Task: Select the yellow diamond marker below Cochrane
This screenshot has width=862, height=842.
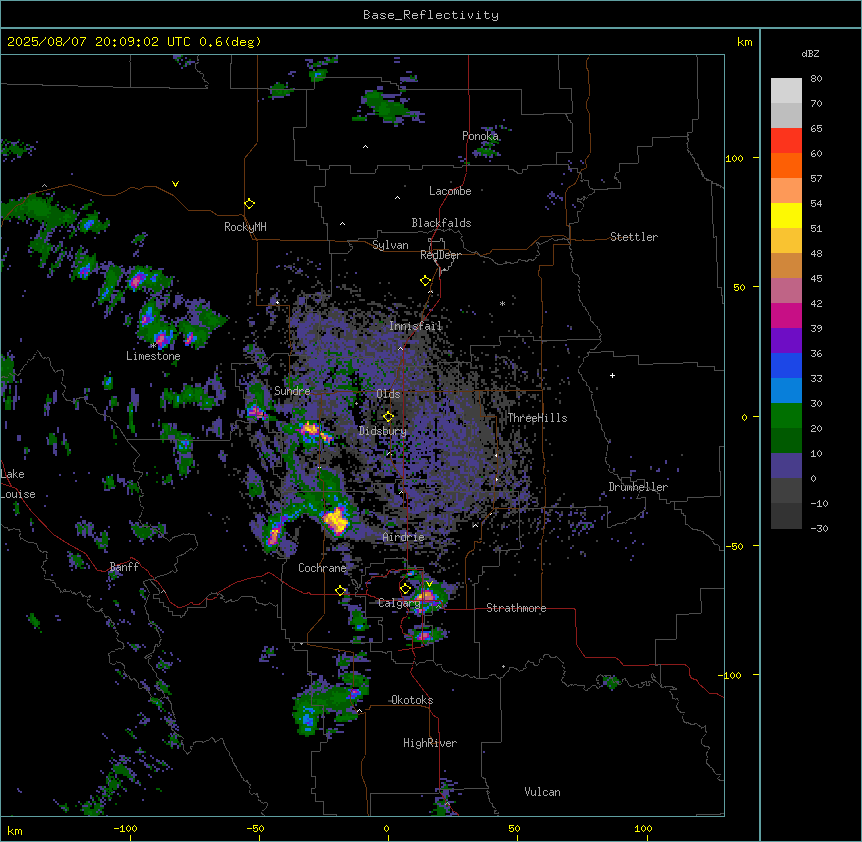Action: [x=340, y=591]
